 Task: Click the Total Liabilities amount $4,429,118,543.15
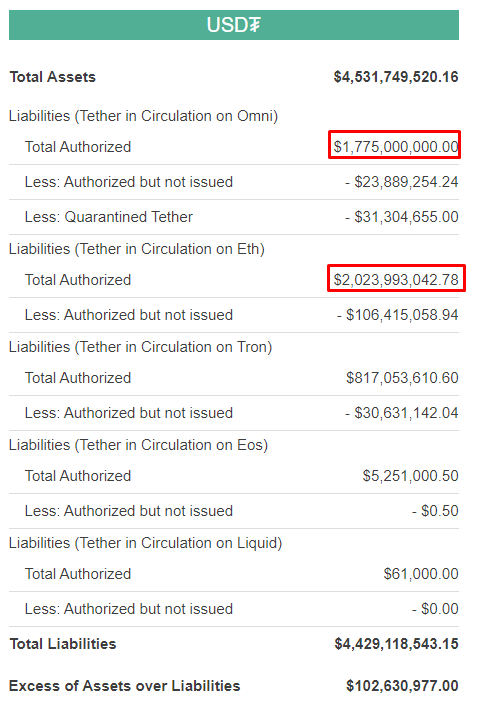pyautogui.click(x=396, y=644)
